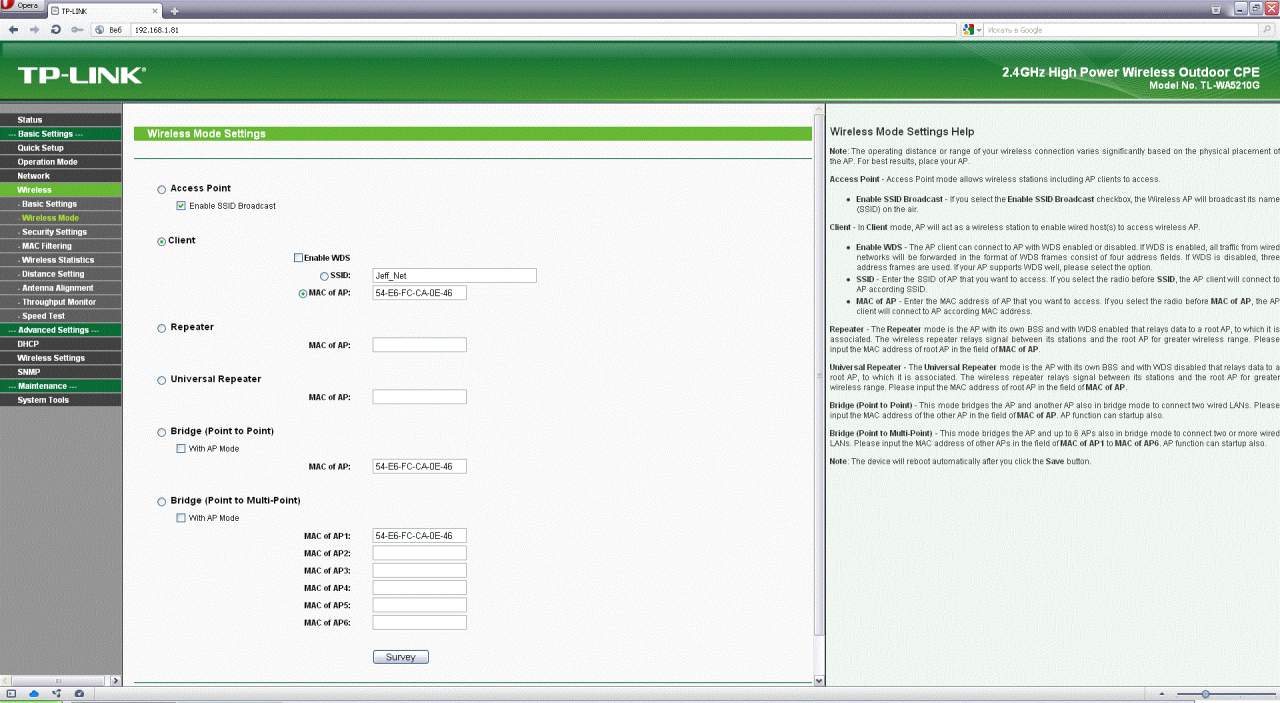Open Wireless Settings under Advanced Settings
Image resolution: width=1280 pixels, height=703 pixels.
coord(61,358)
